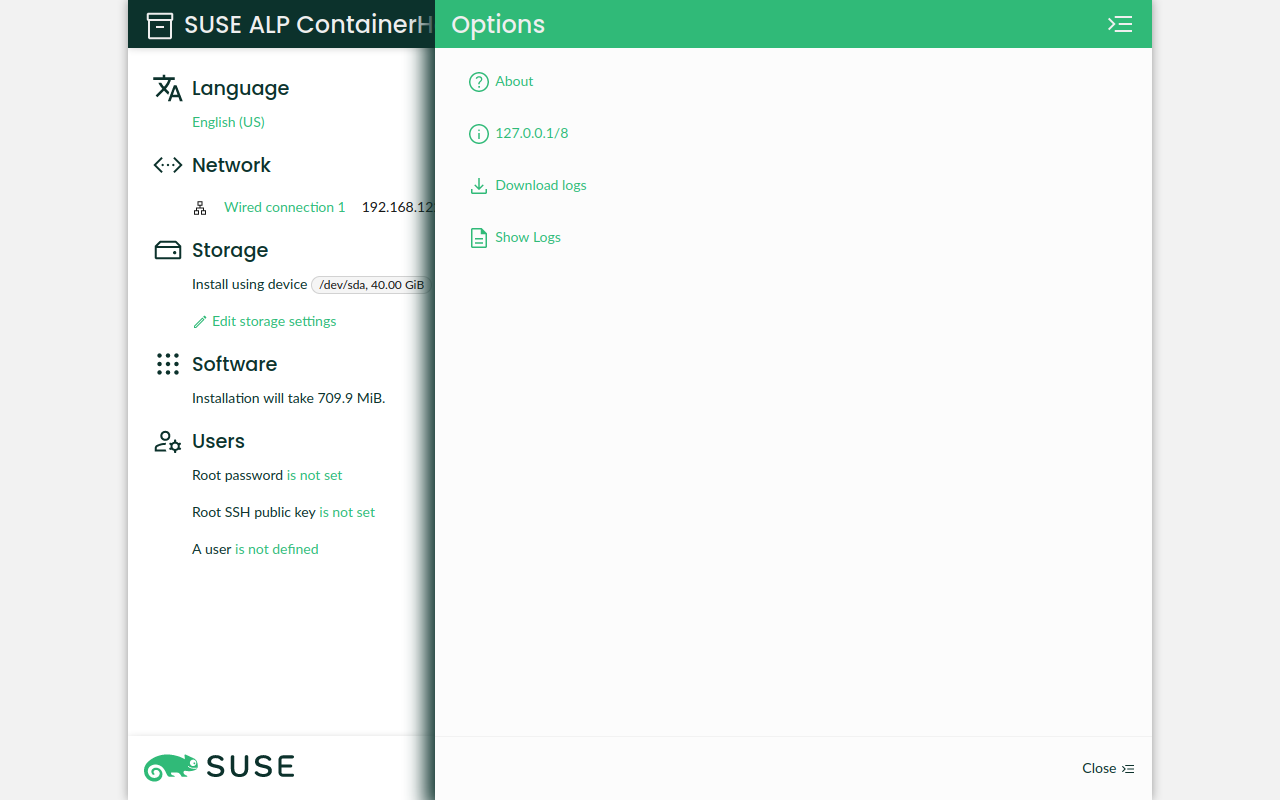The height and width of the screenshot is (800, 1280).
Task: Collapse the Options sidebar via header icon
Action: 1120,24
